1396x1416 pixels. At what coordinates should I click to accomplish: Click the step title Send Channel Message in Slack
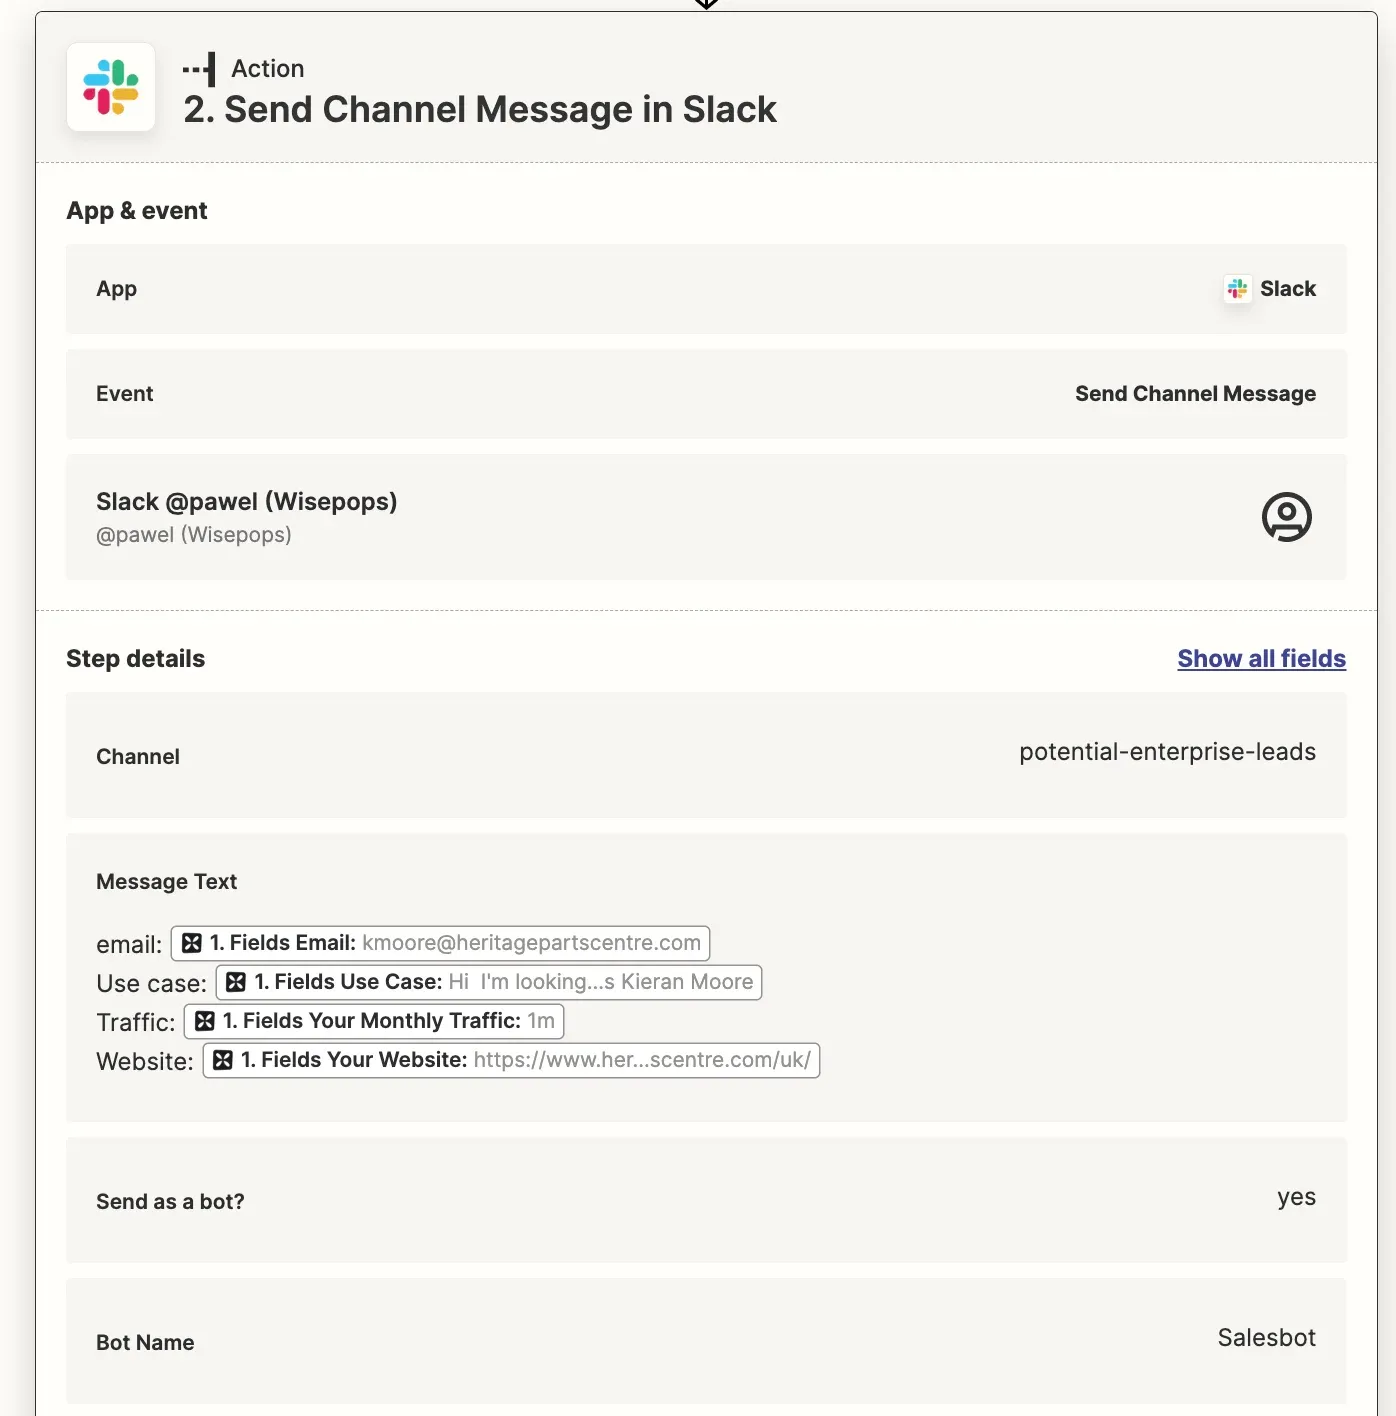(480, 109)
